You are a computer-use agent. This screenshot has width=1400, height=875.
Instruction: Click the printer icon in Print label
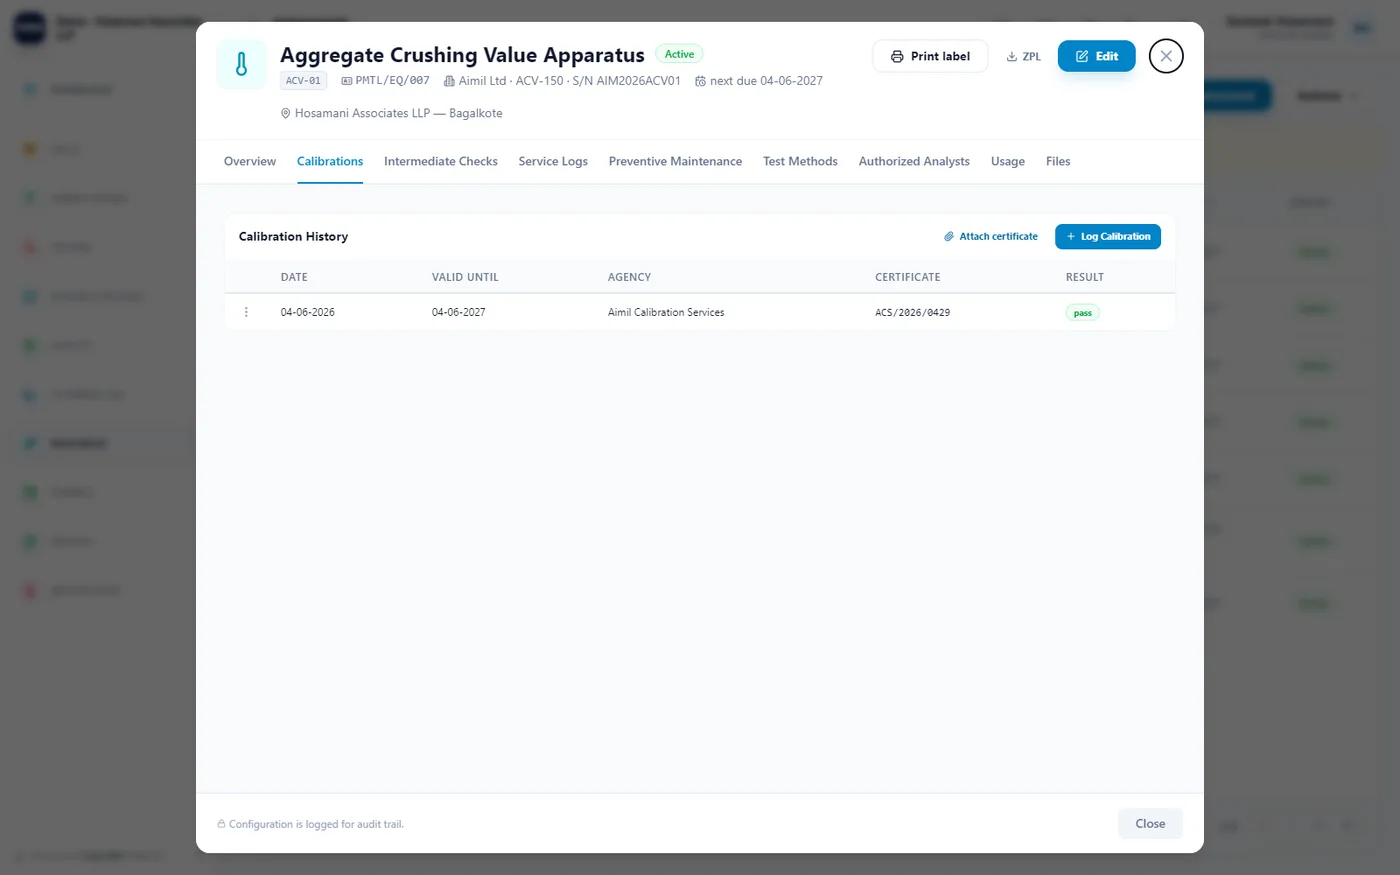(x=897, y=57)
